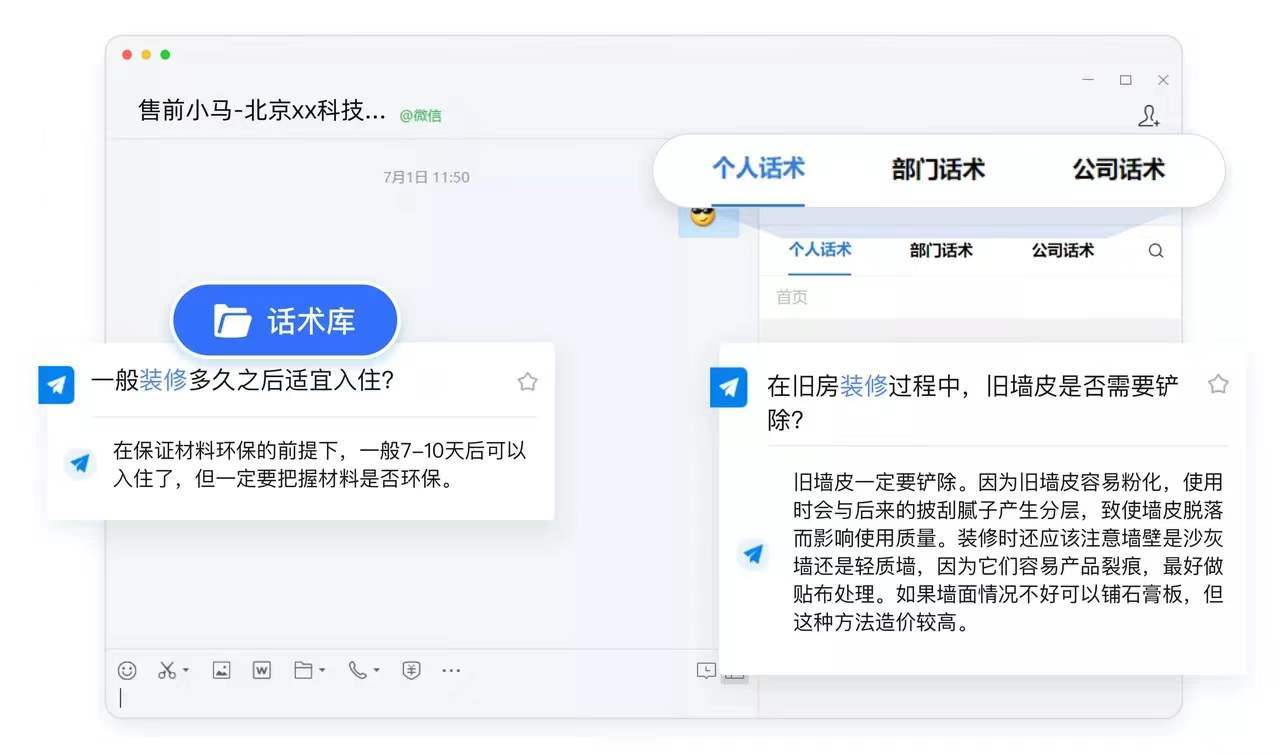Switch to the 部门话术 tab
The height and width of the screenshot is (754, 1280).
point(938,170)
